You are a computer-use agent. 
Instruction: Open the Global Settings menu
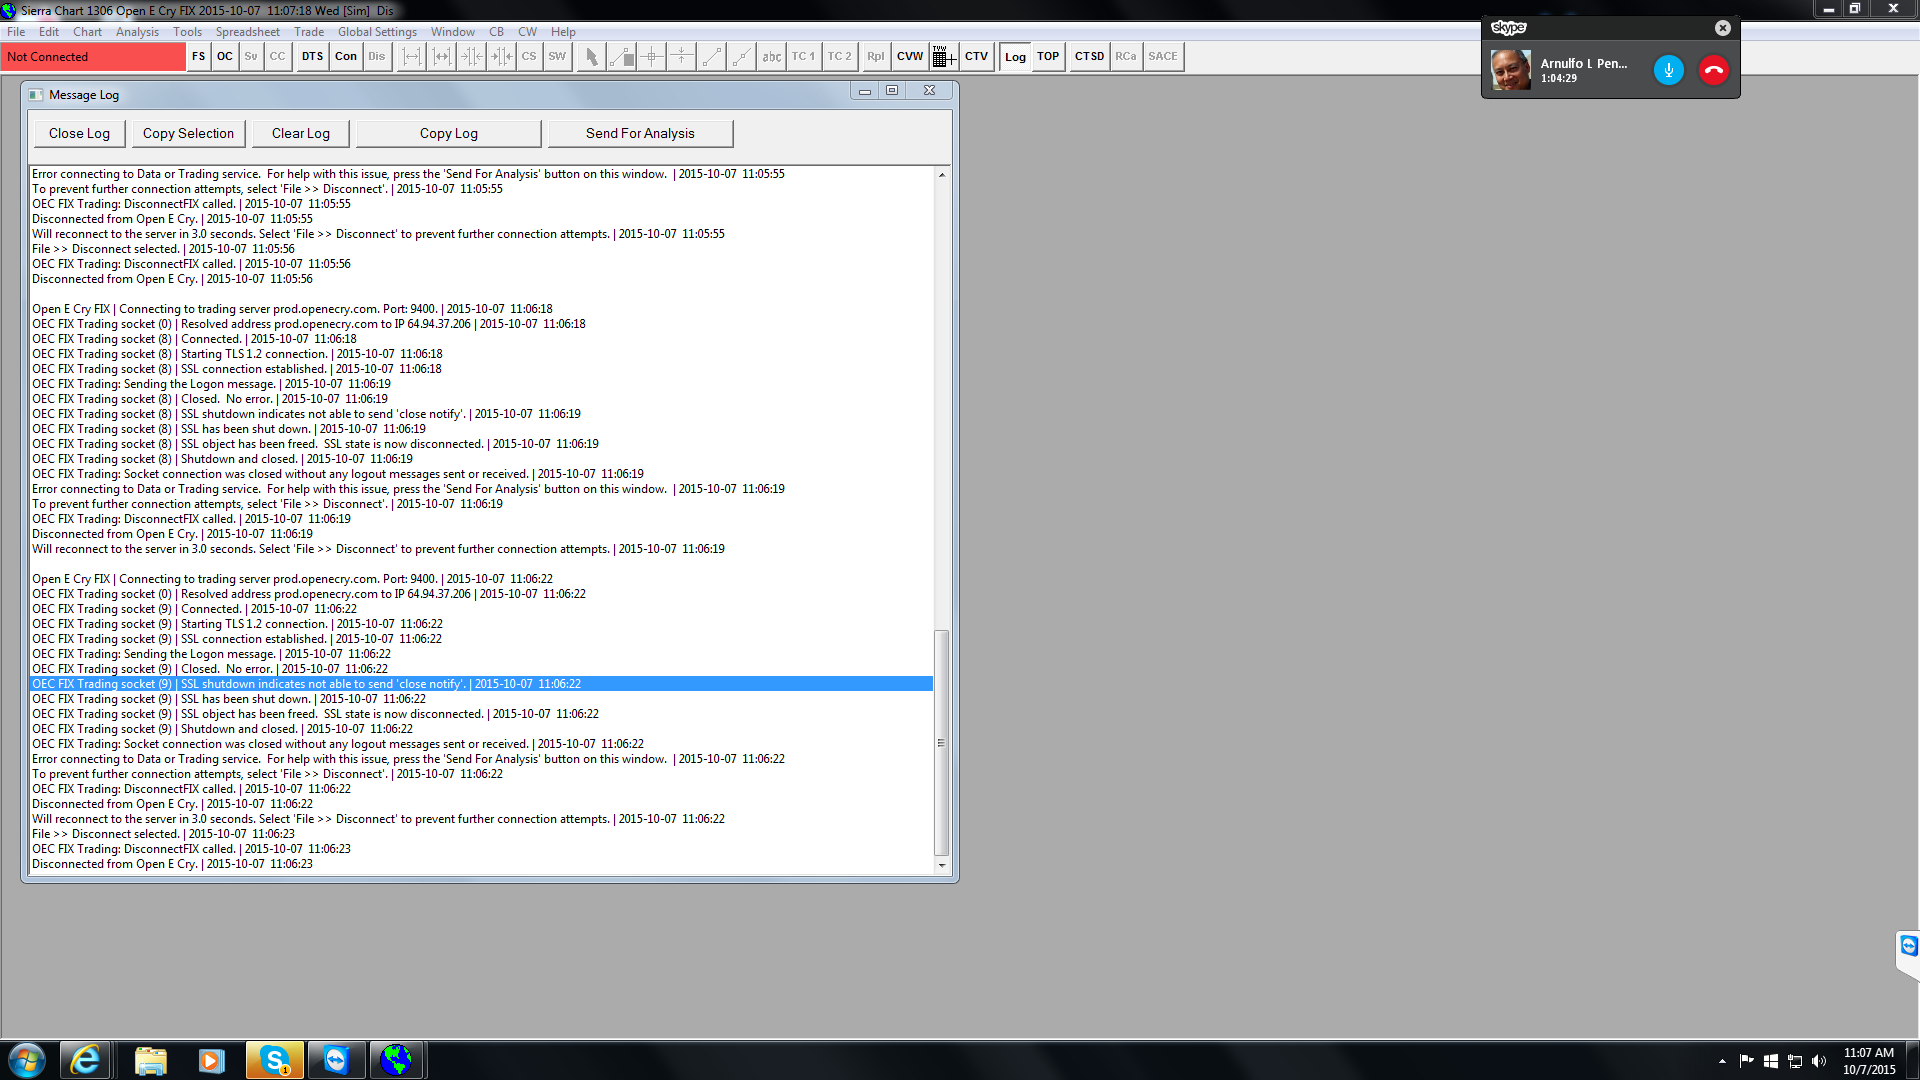coord(376,32)
